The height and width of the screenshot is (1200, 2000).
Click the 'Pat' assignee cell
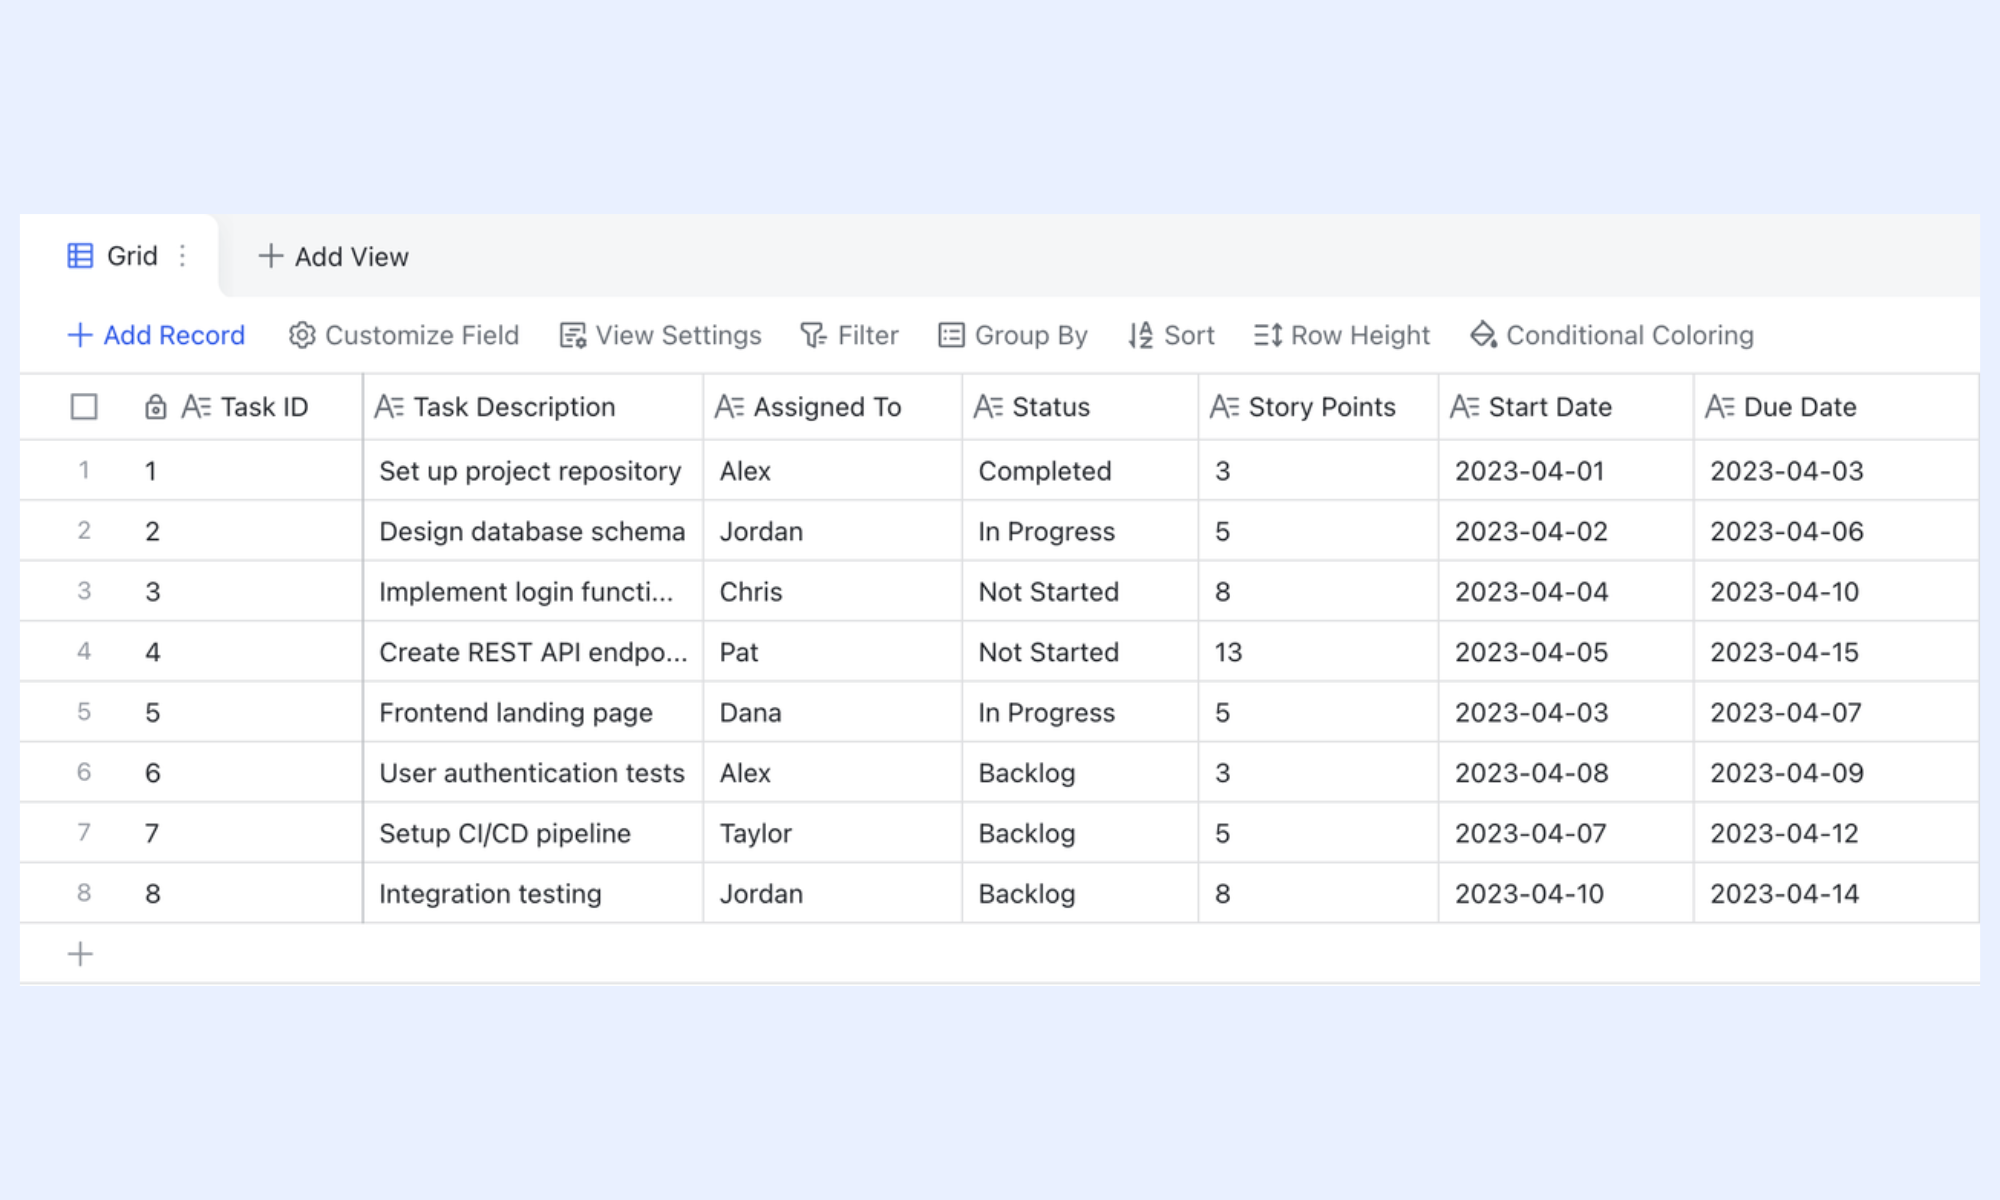832,652
